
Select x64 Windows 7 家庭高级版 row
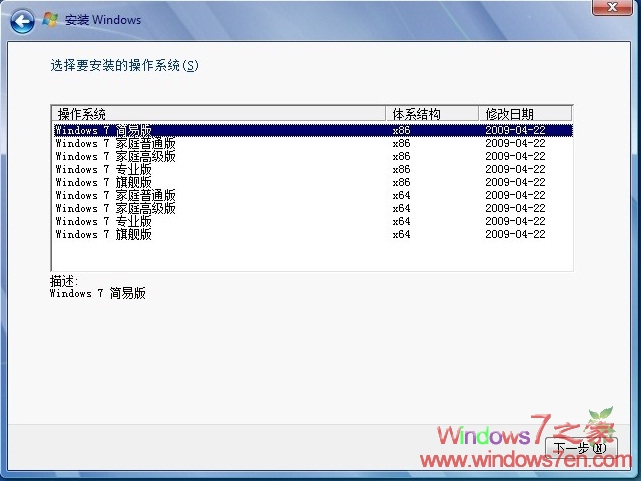[312, 208]
